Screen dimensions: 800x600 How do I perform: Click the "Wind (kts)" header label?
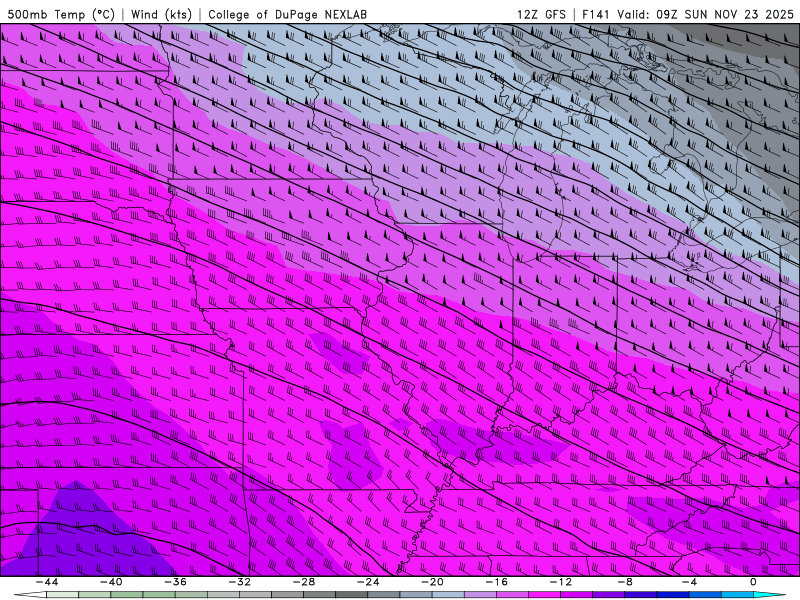coord(161,14)
